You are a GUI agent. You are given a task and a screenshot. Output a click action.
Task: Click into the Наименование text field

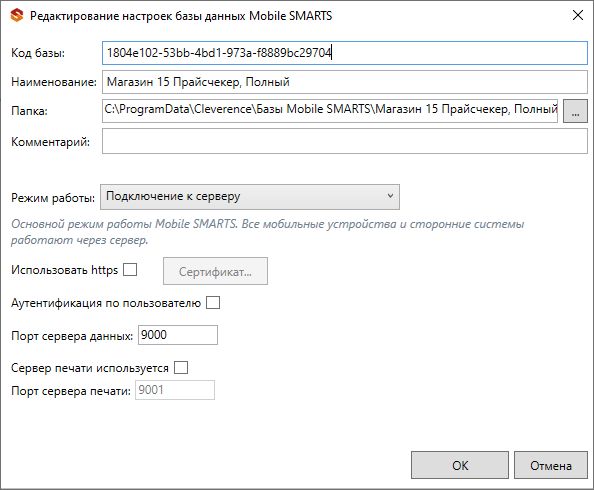click(345, 82)
